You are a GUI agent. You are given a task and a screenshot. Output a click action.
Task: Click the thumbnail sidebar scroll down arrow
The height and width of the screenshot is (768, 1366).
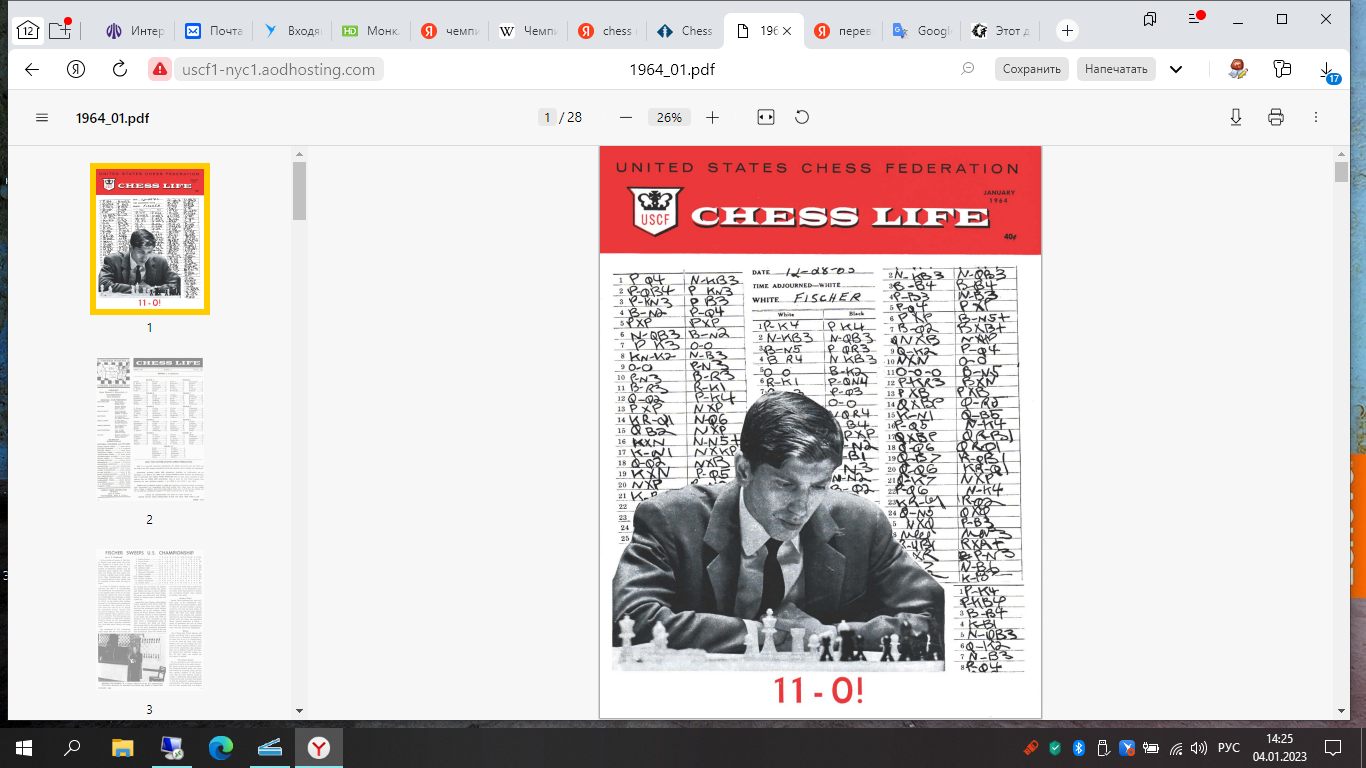tap(299, 711)
